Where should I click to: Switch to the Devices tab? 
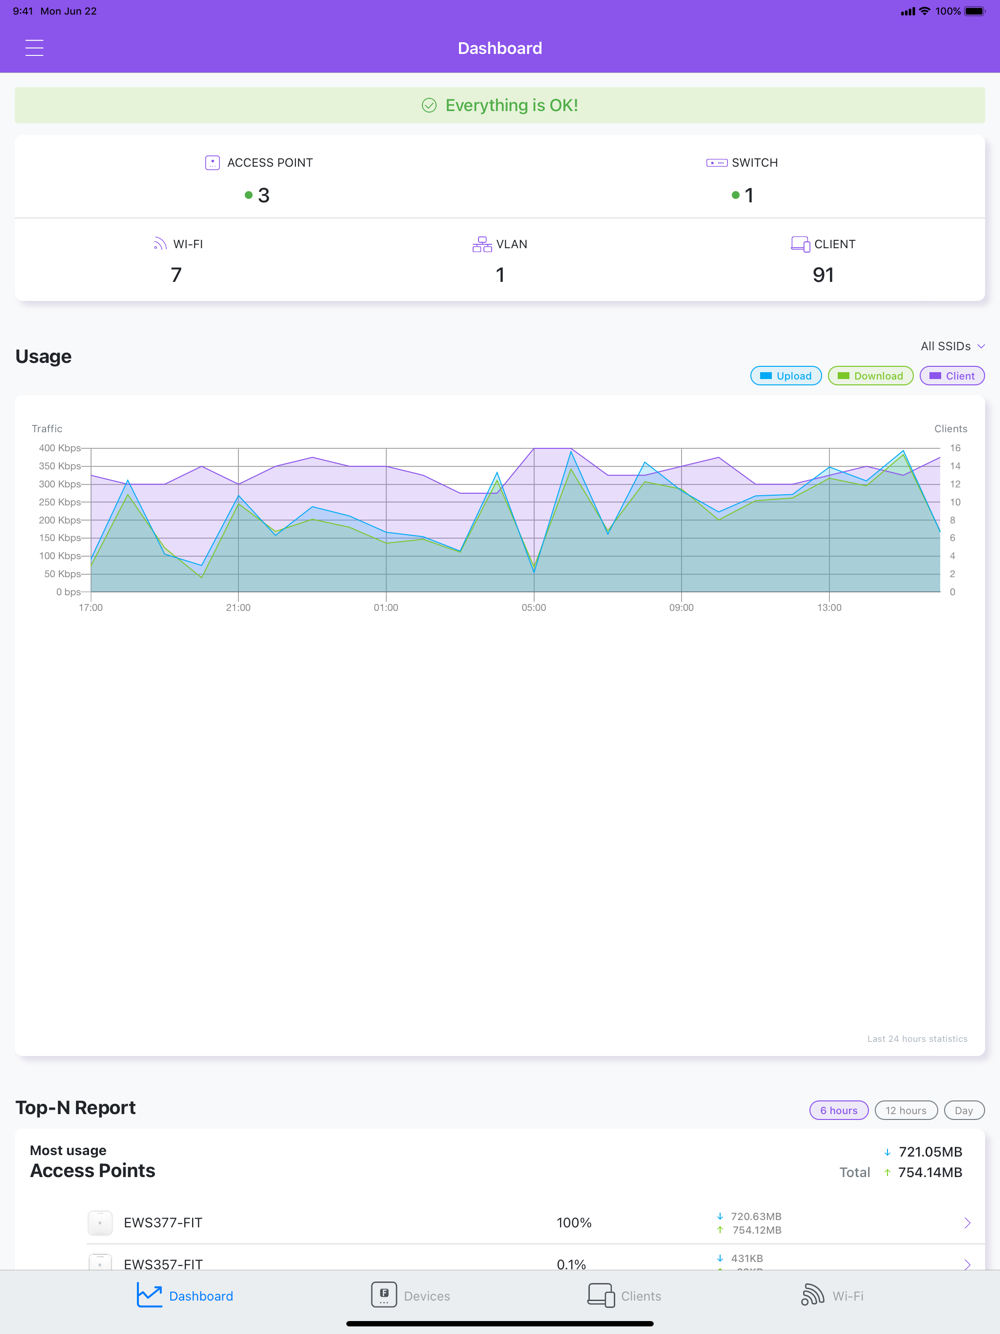tap(410, 1295)
